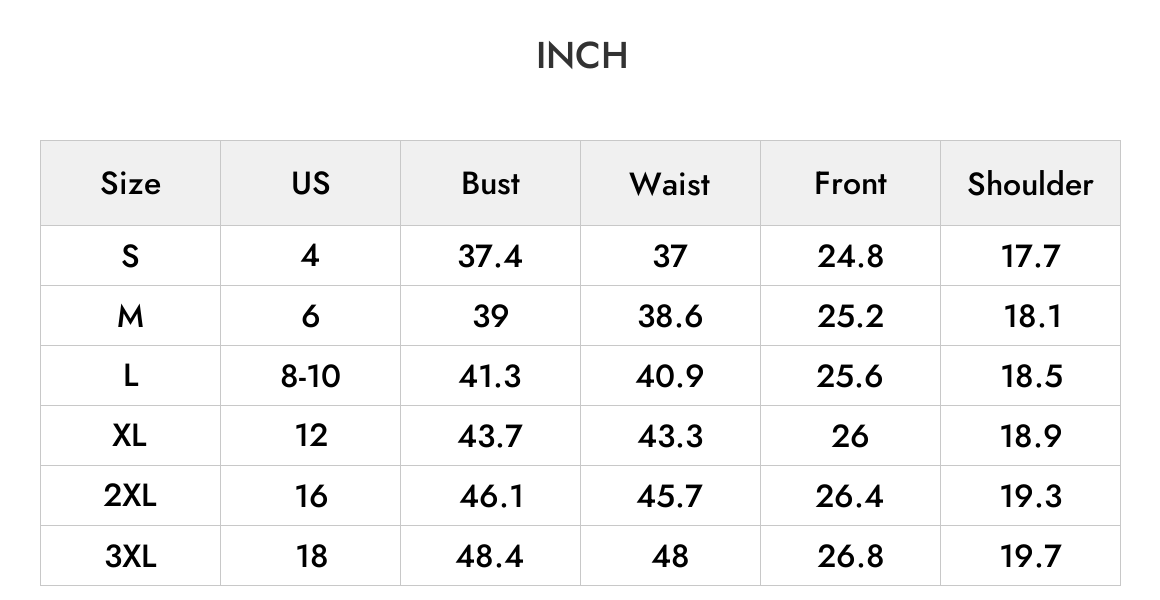Viewport: 1160px width, 600px height.
Task: Select the shoulder value 18.9
Action: pyautogui.click(x=1031, y=436)
